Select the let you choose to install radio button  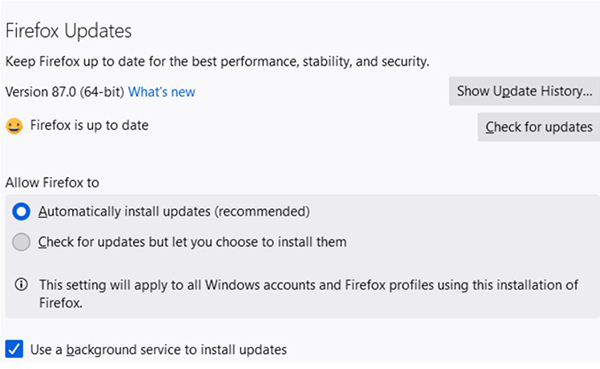coord(21,242)
